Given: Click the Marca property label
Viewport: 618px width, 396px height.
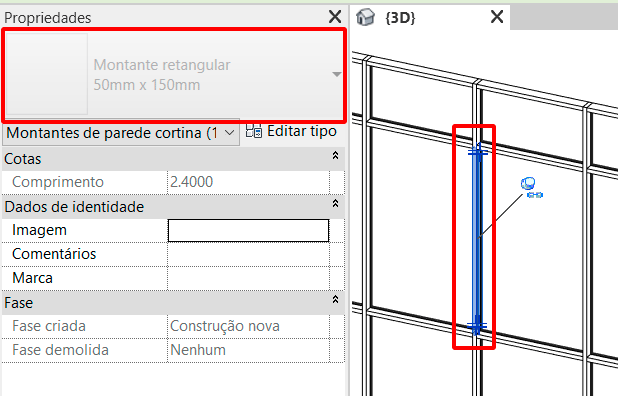Looking at the screenshot, I should coord(32,278).
